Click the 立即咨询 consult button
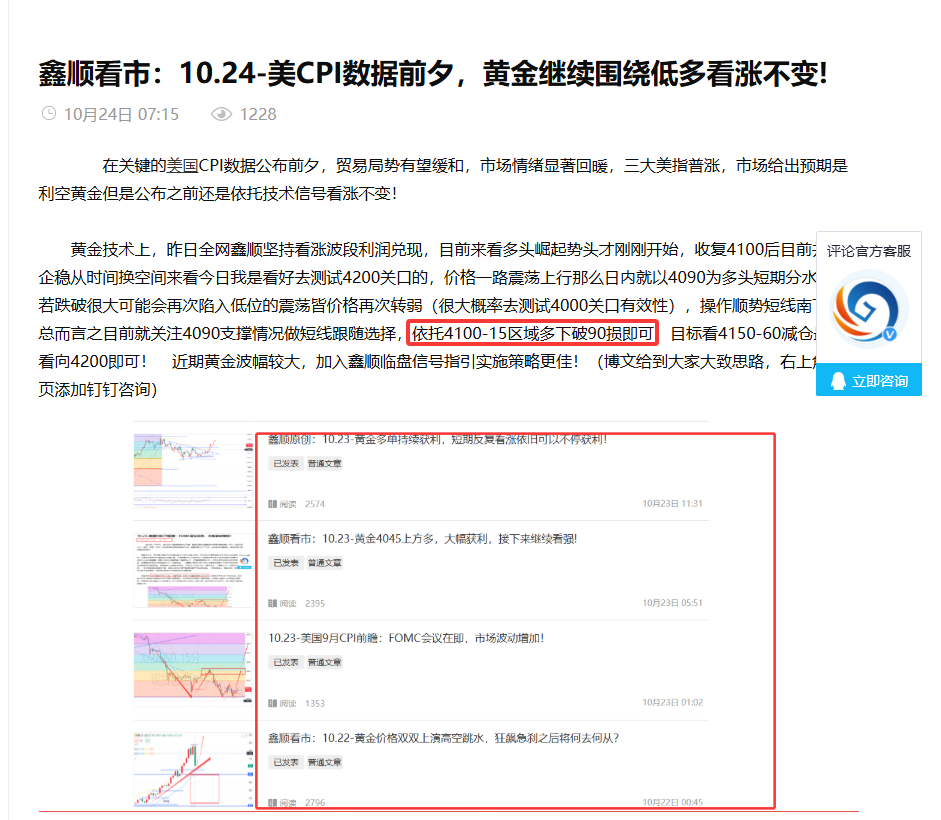The width and height of the screenshot is (941, 820). click(x=868, y=380)
